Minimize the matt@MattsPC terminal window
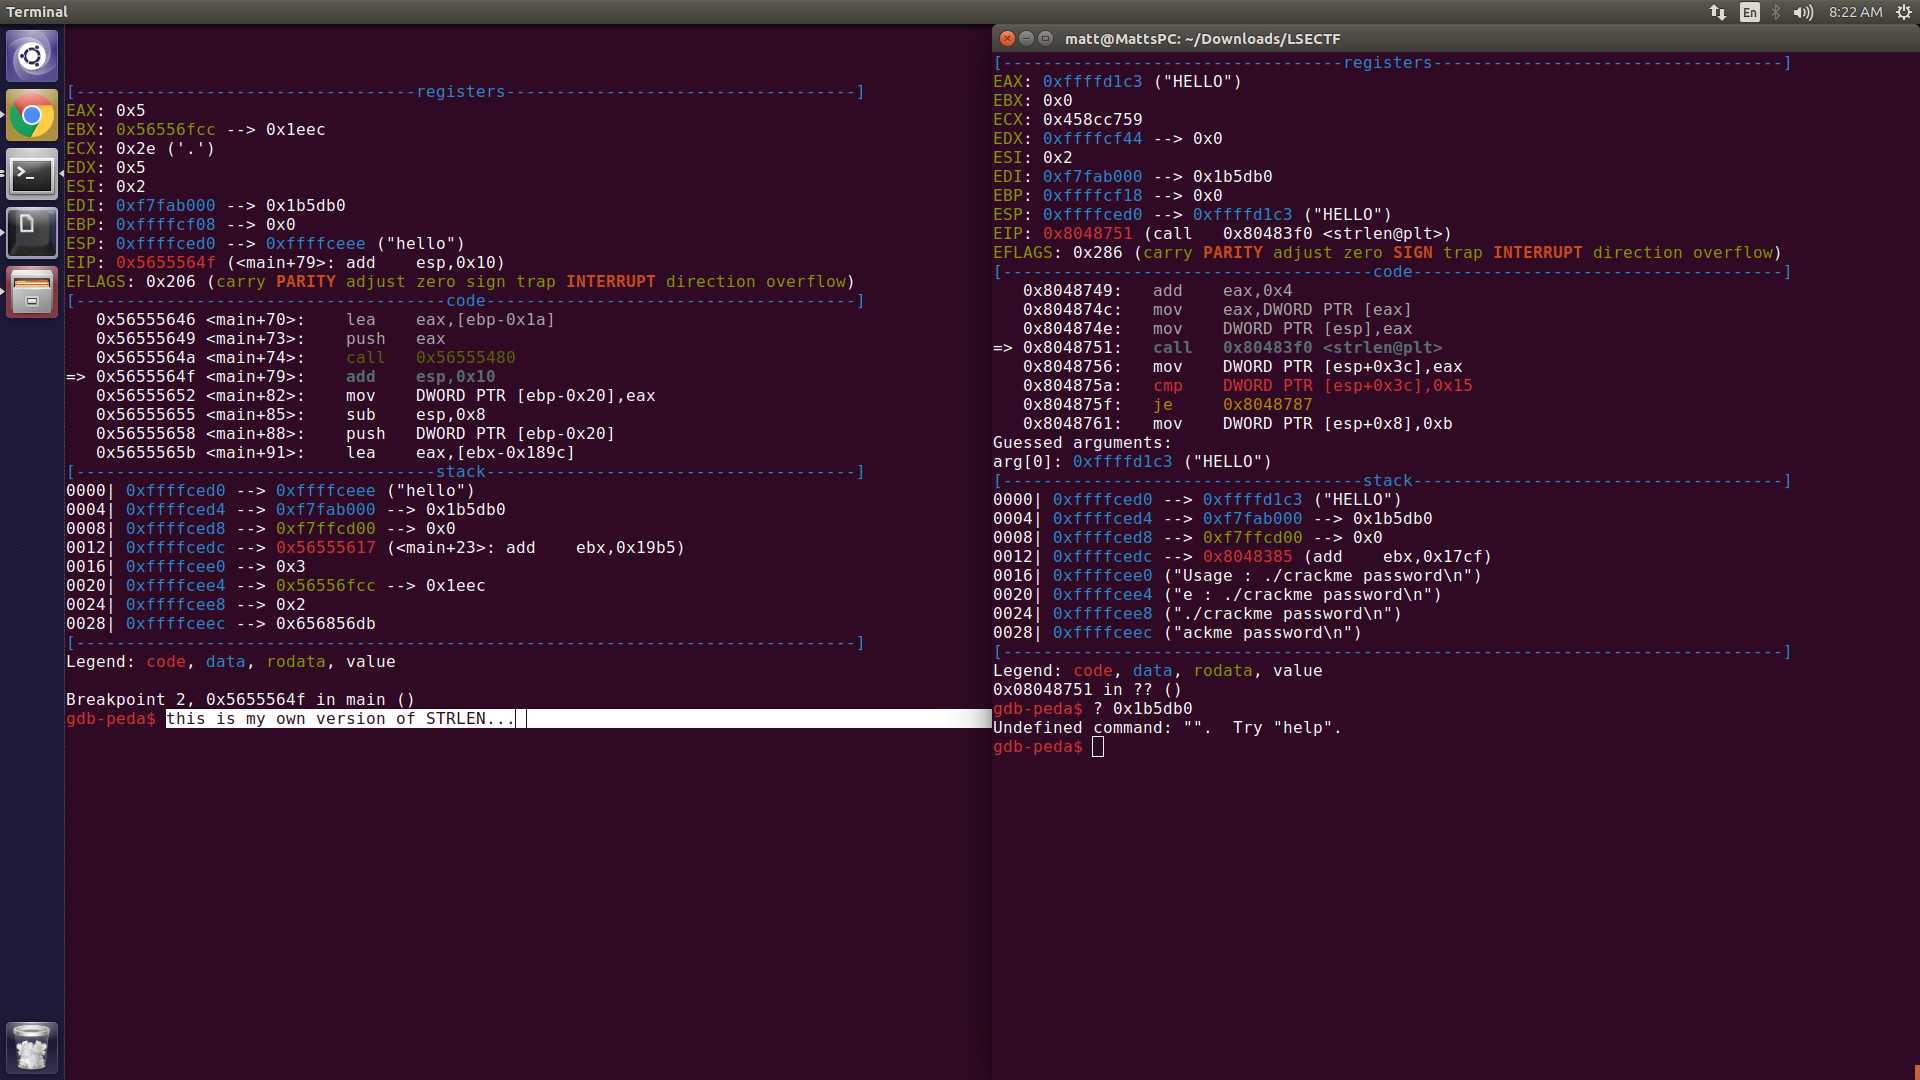 click(x=1027, y=39)
